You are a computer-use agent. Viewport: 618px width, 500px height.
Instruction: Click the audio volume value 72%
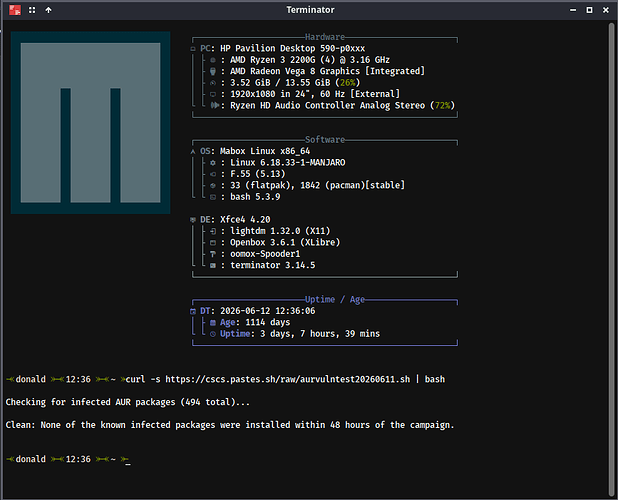(x=443, y=106)
